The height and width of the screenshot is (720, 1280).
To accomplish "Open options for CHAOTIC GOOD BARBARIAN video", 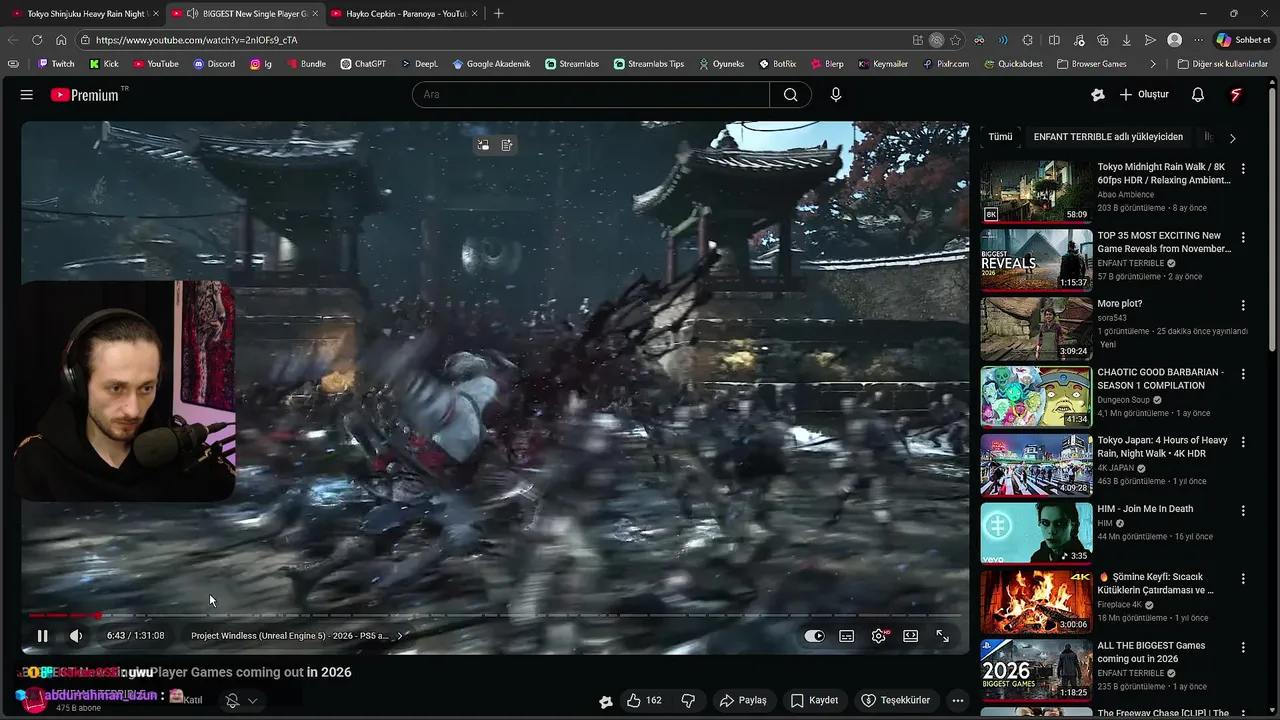I will coord(1243,373).
